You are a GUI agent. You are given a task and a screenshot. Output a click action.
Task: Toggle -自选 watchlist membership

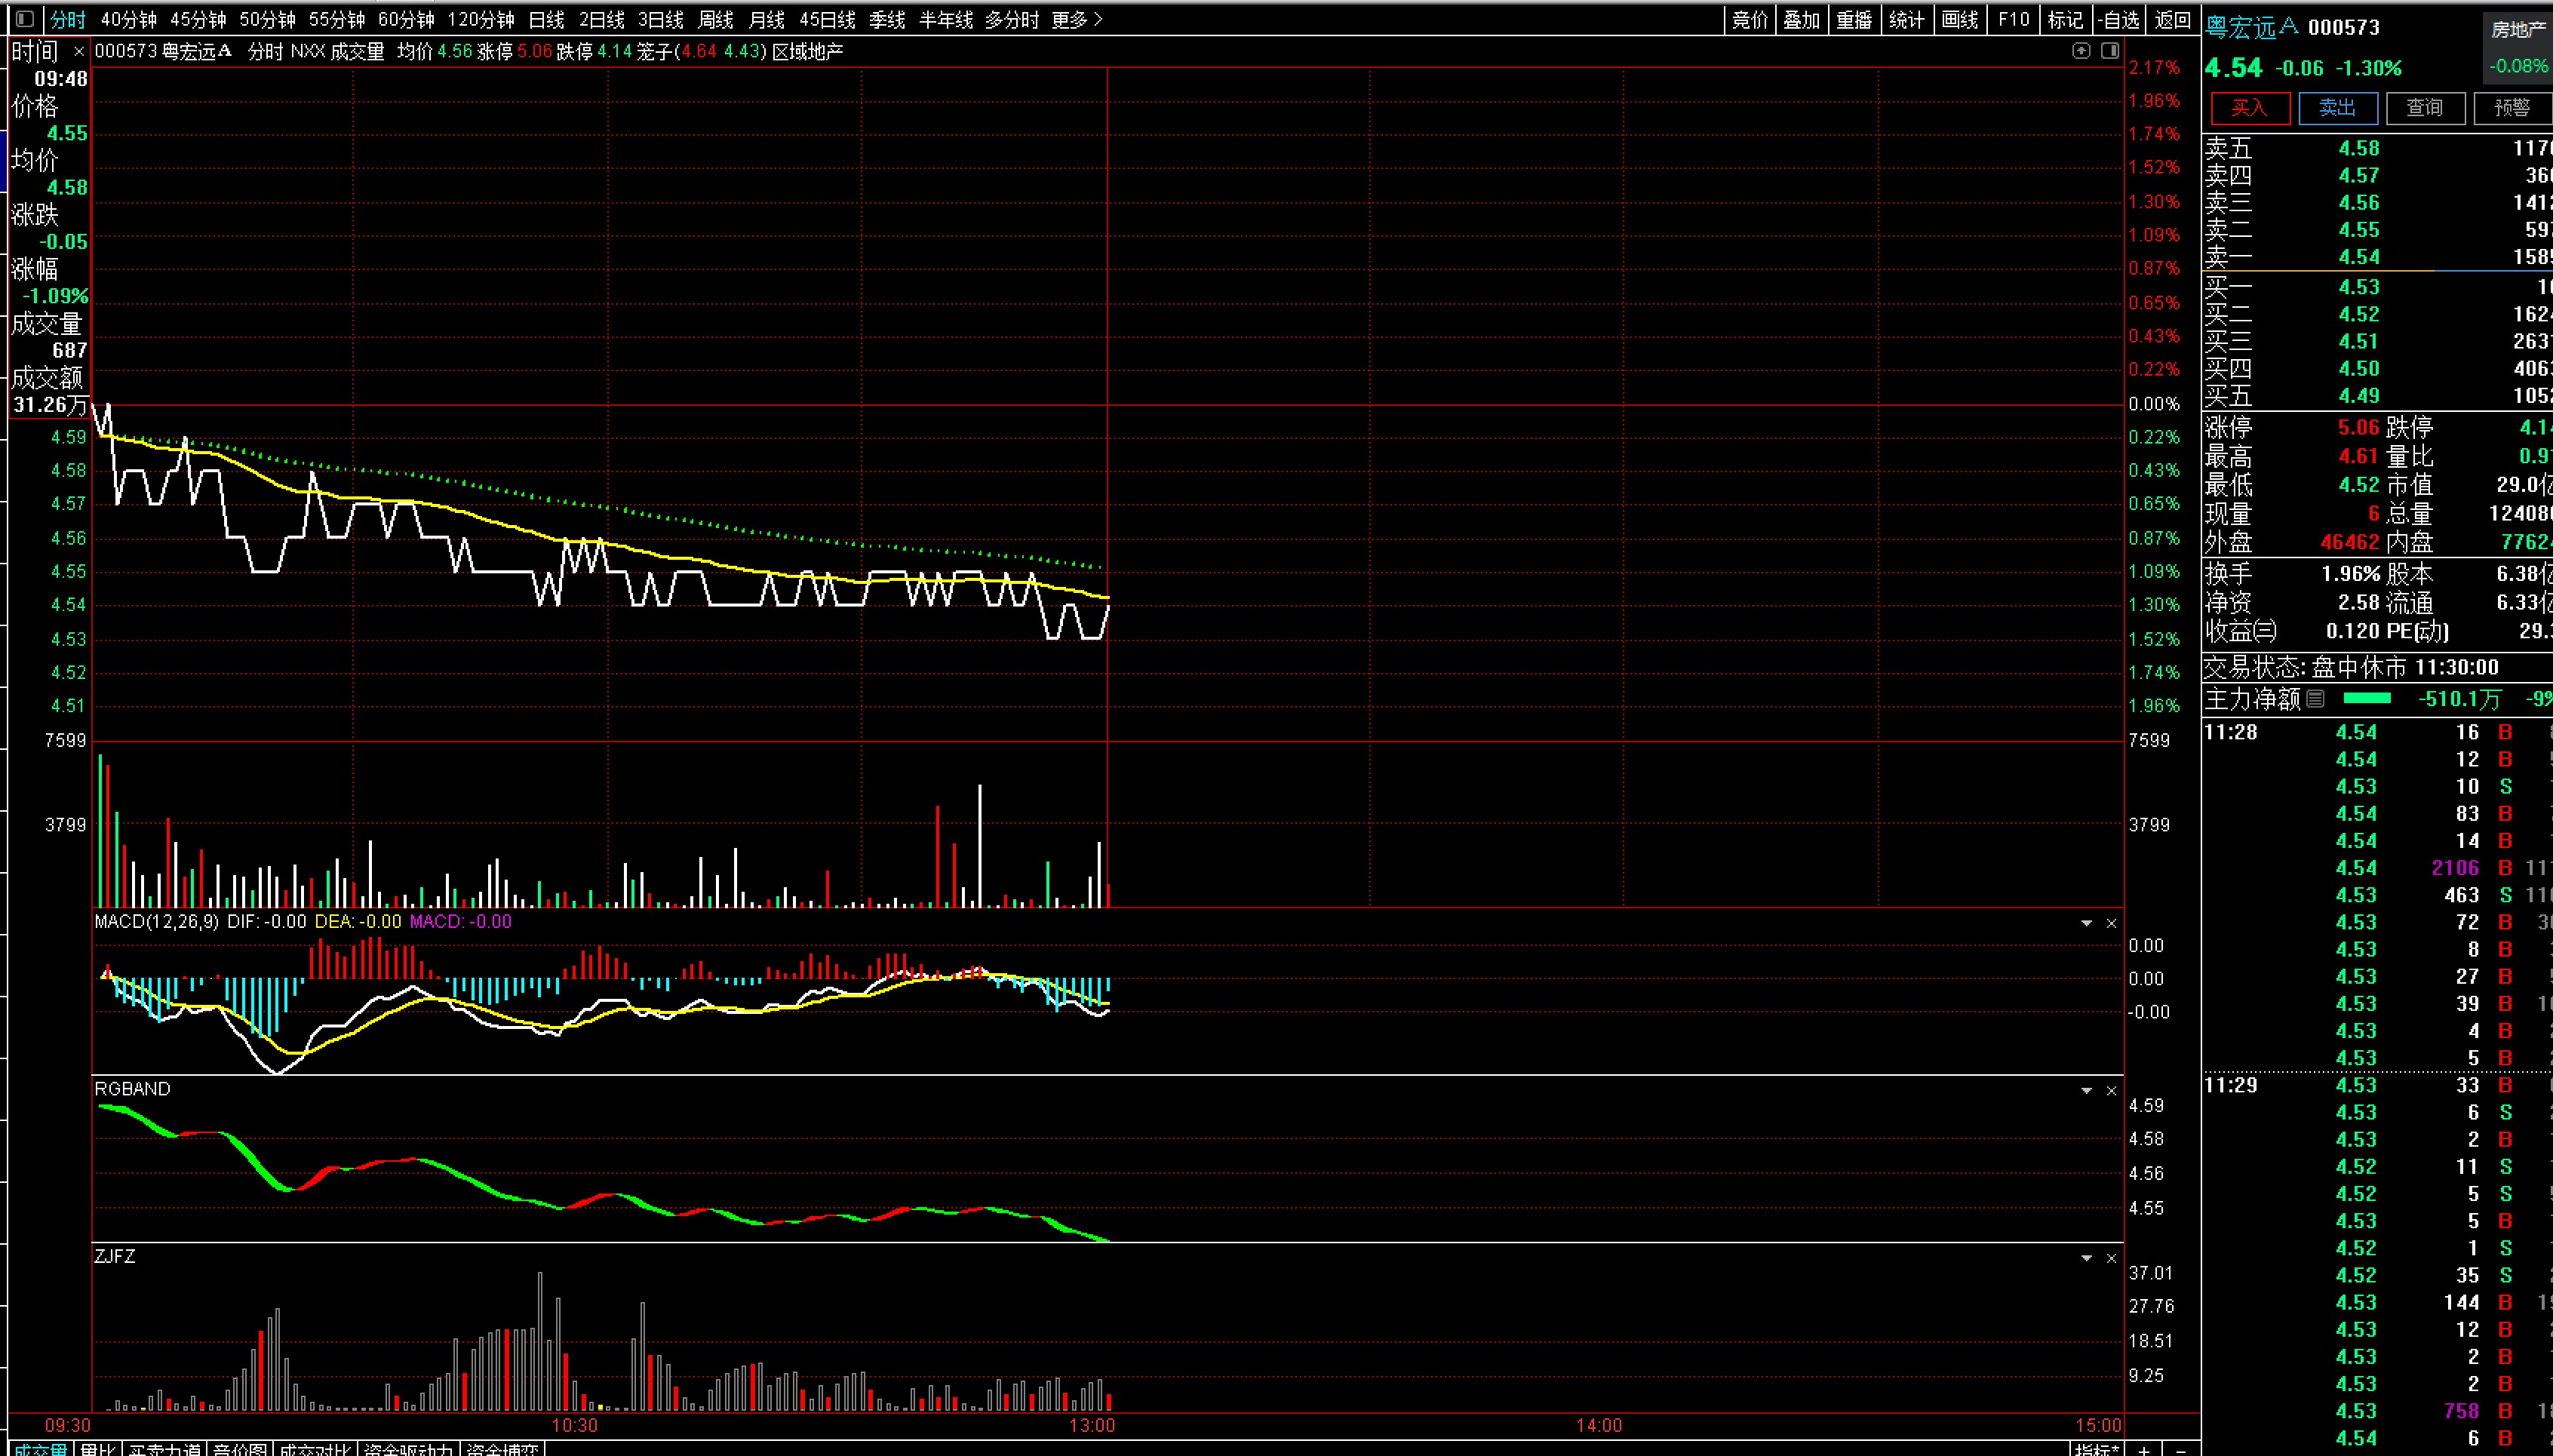[x=2118, y=19]
